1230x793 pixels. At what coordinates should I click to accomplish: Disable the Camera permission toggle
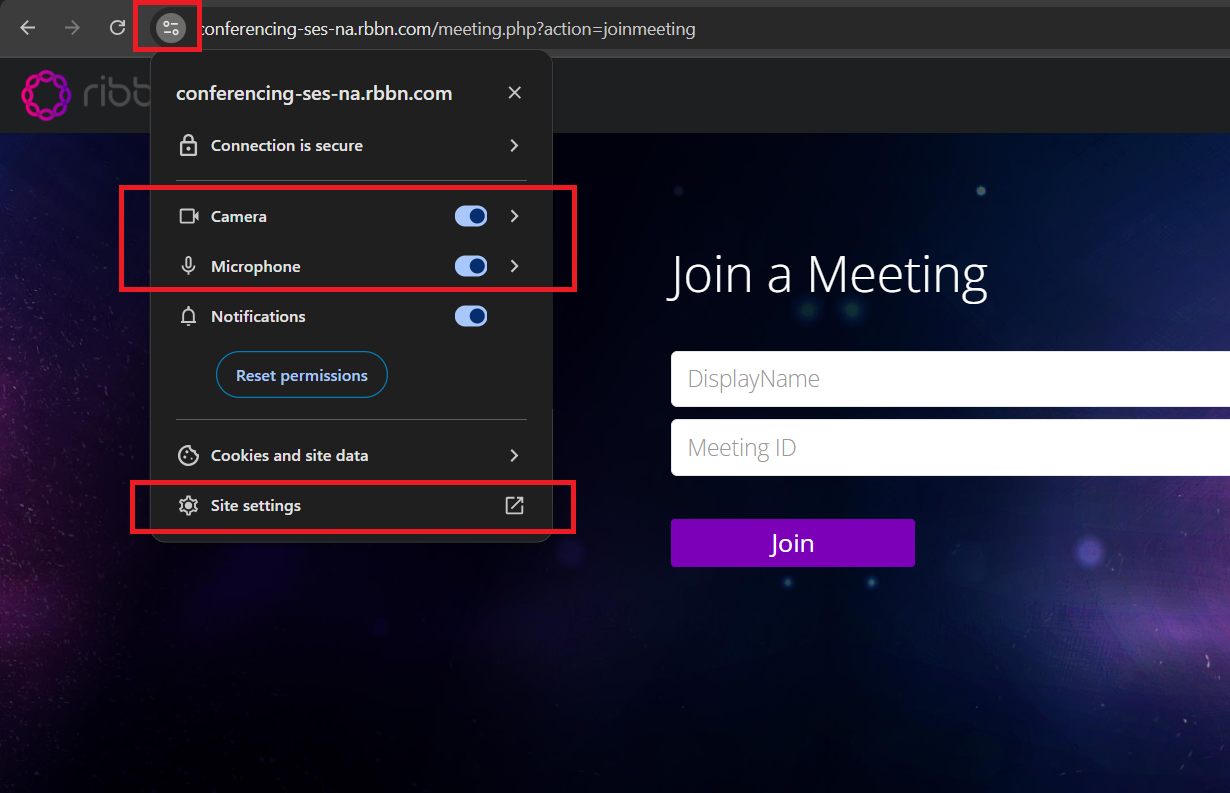[471, 216]
